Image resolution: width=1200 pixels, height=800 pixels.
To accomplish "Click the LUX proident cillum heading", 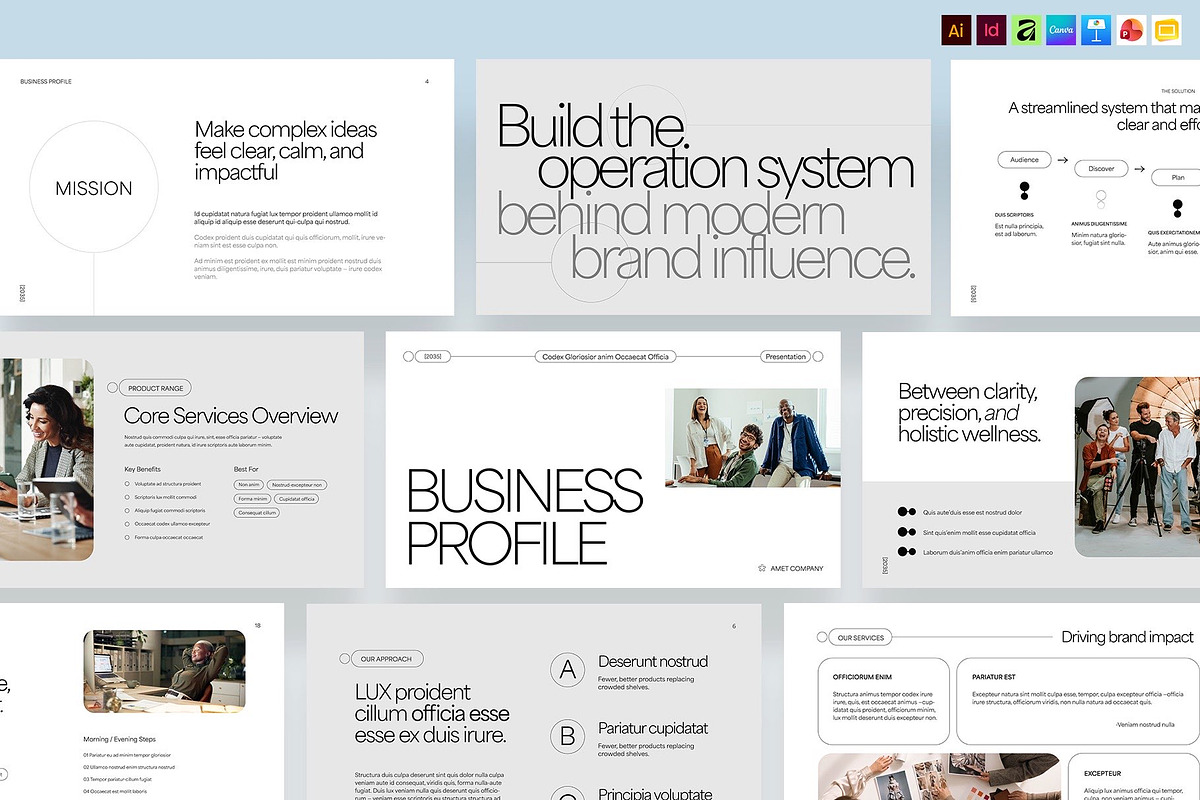I will coord(432,714).
